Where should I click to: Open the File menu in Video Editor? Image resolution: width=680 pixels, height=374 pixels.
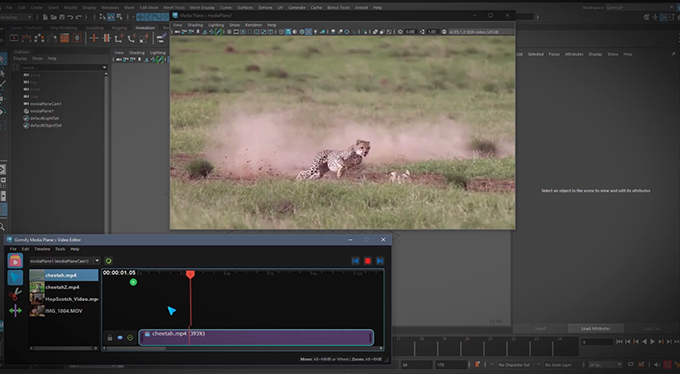point(13,249)
